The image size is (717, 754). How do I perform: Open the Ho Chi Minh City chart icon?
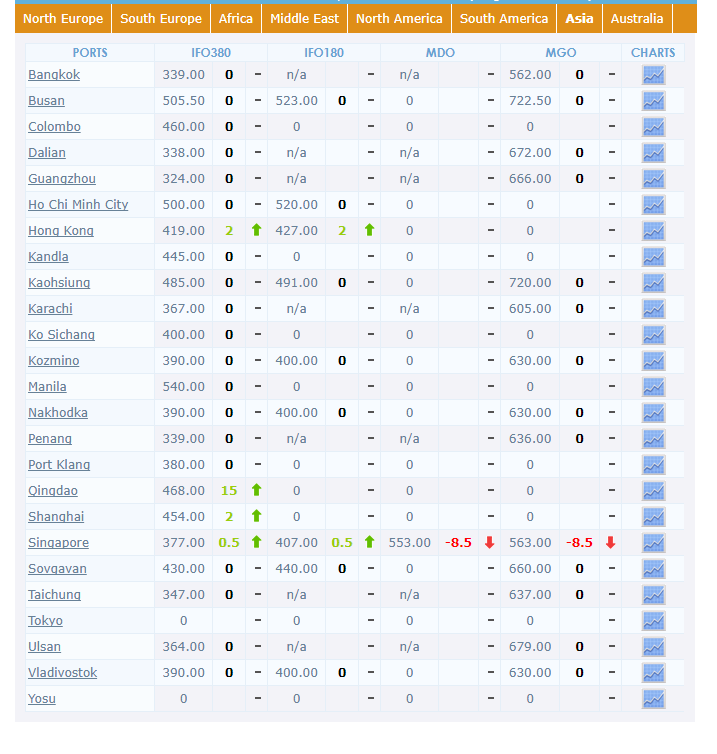654,205
